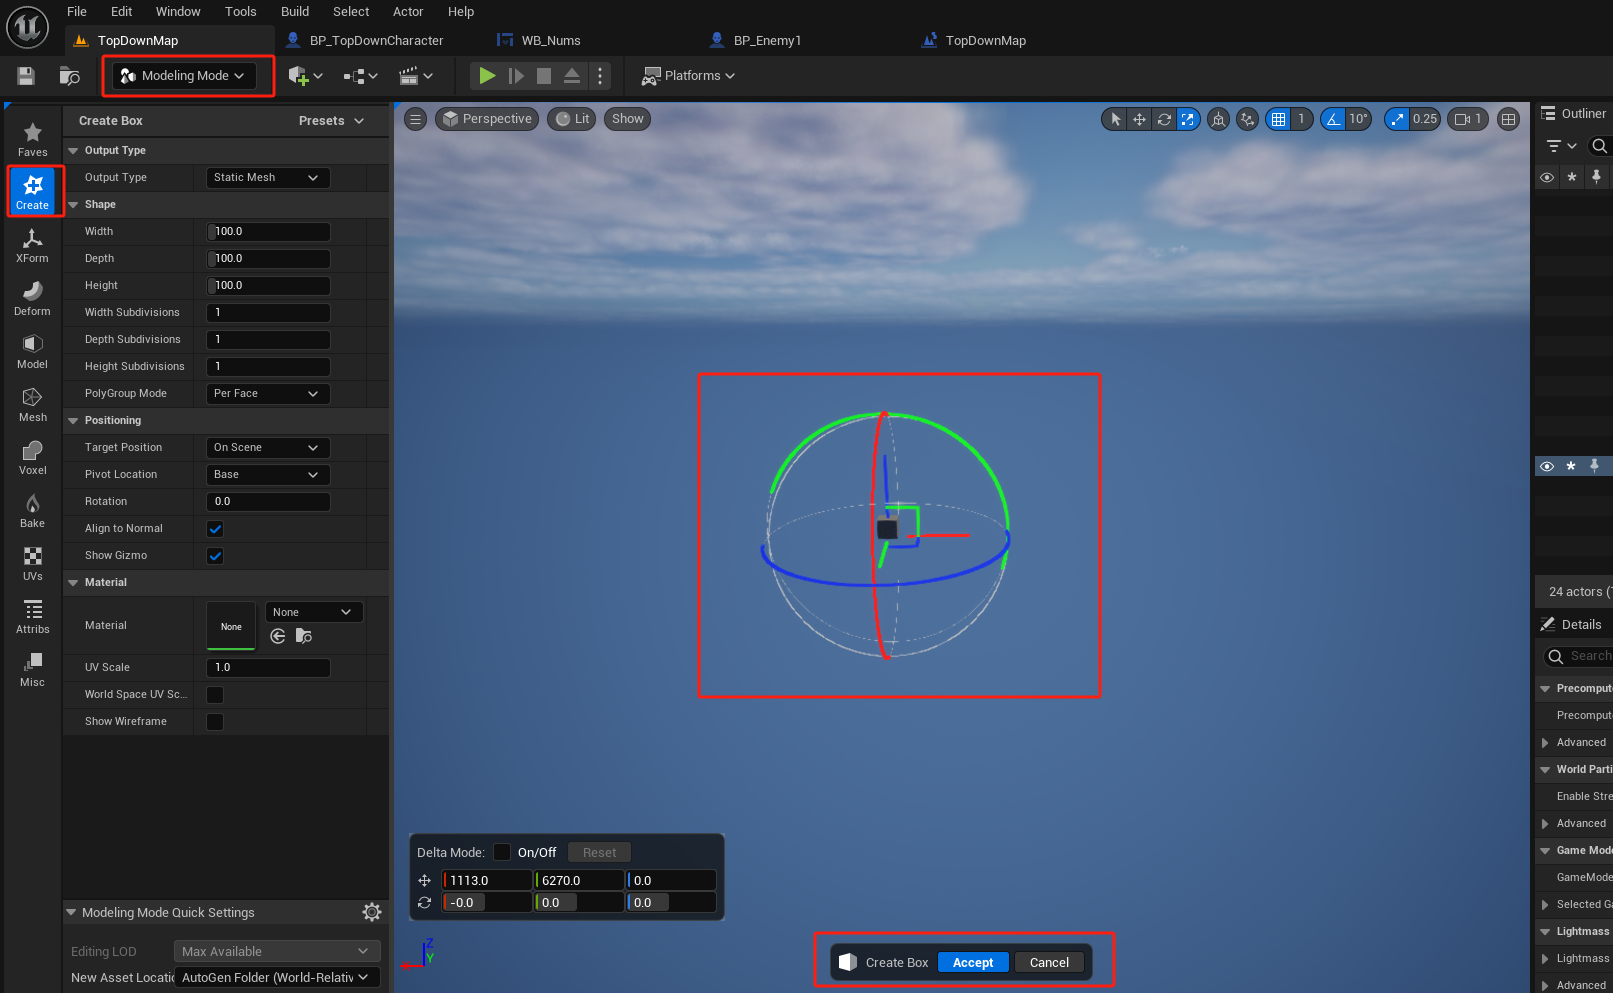1613x993 pixels.
Task: Click the Rotation value field
Action: point(268,501)
